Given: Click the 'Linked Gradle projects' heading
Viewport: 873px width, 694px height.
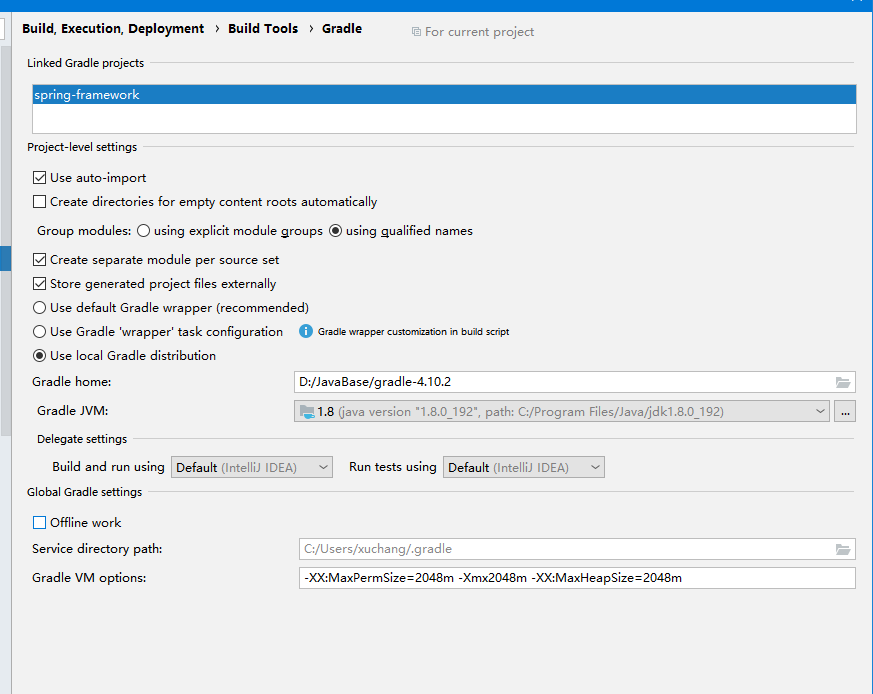Looking at the screenshot, I should 85,63.
